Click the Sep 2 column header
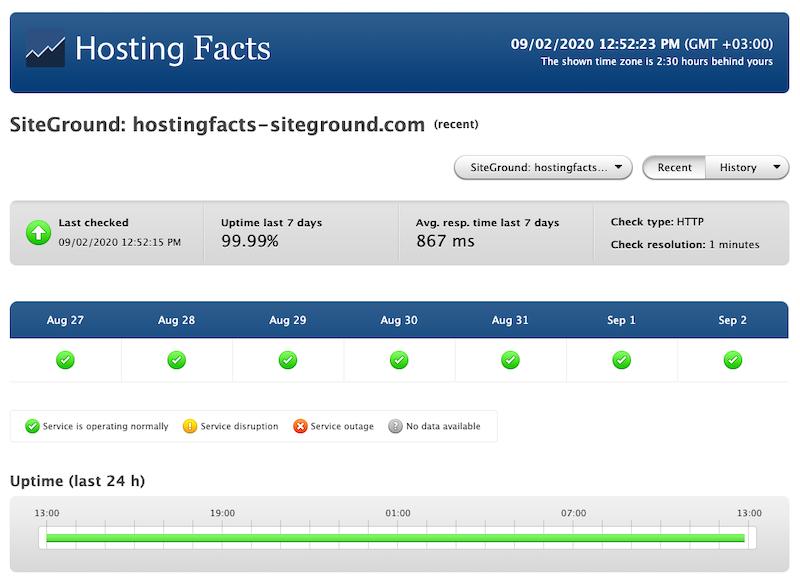Image resolution: width=800 pixels, height=582 pixels. pyautogui.click(x=733, y=320)
